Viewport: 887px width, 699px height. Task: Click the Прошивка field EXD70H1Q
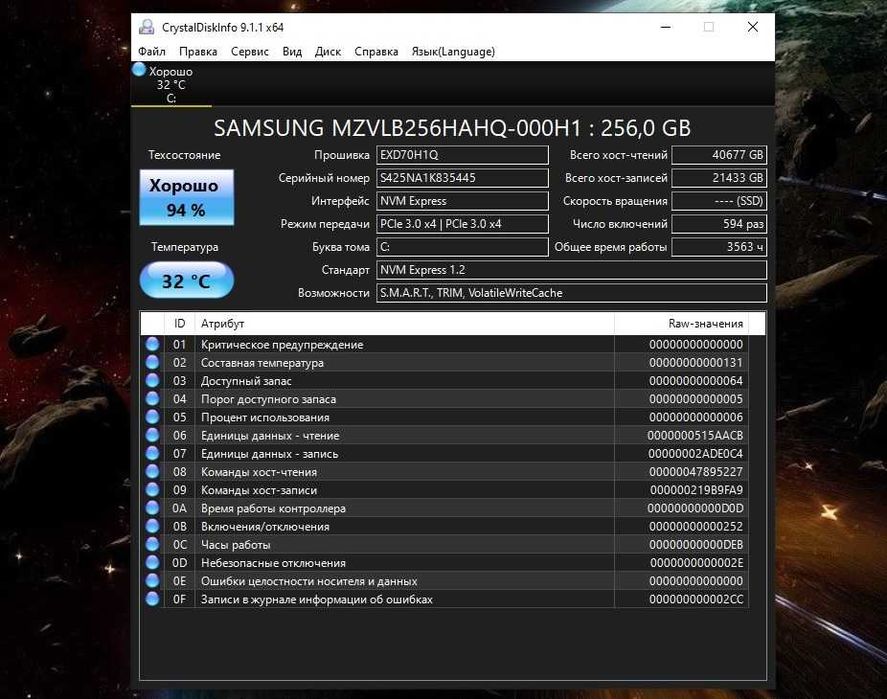pos(462,155)
